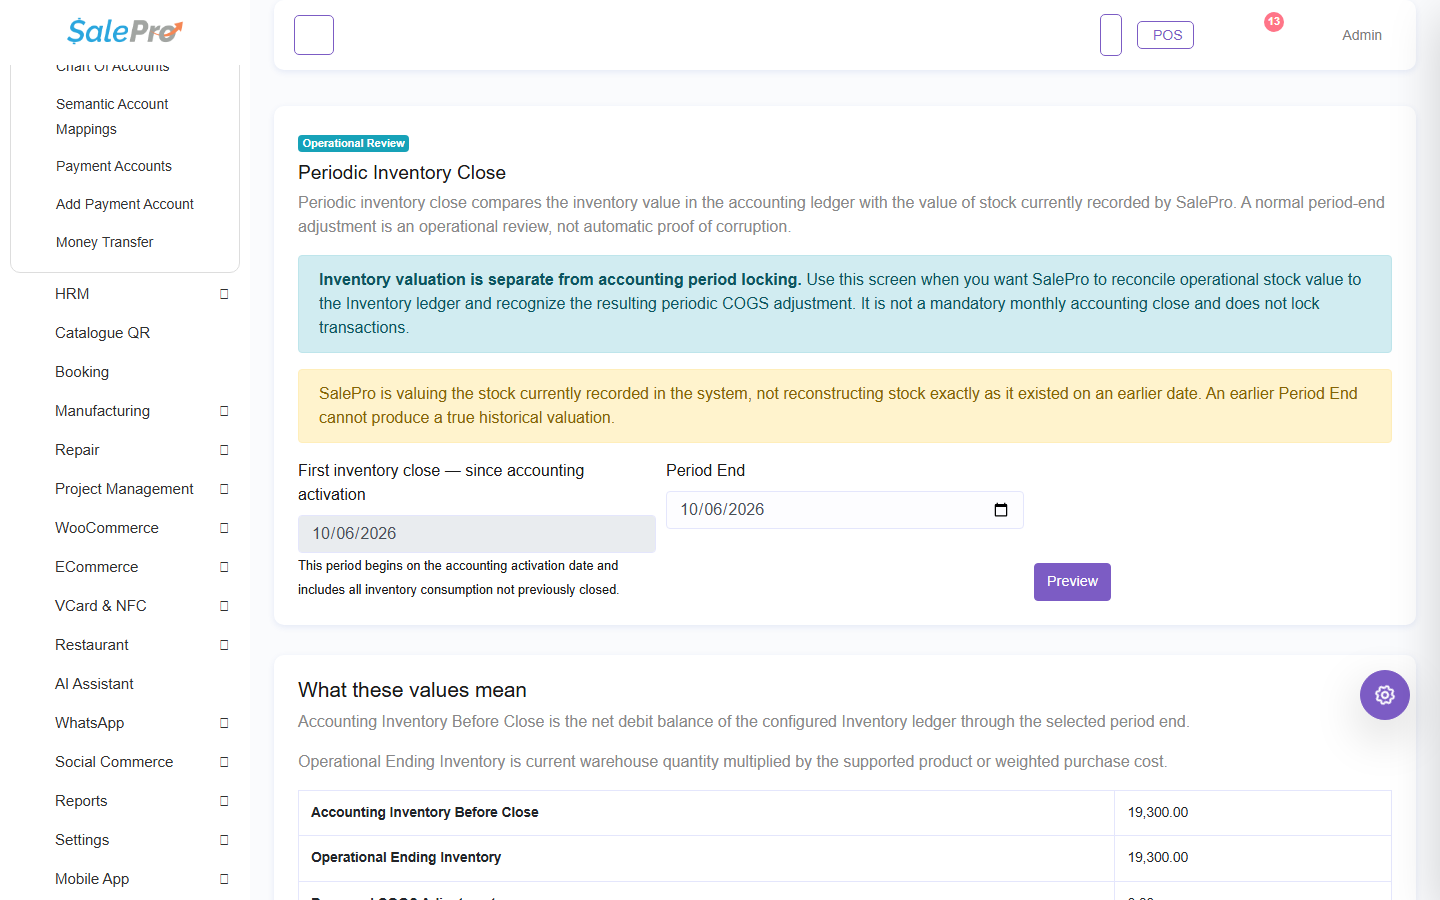Click the disabled 10/06/2026 start date field

[477, 534]
